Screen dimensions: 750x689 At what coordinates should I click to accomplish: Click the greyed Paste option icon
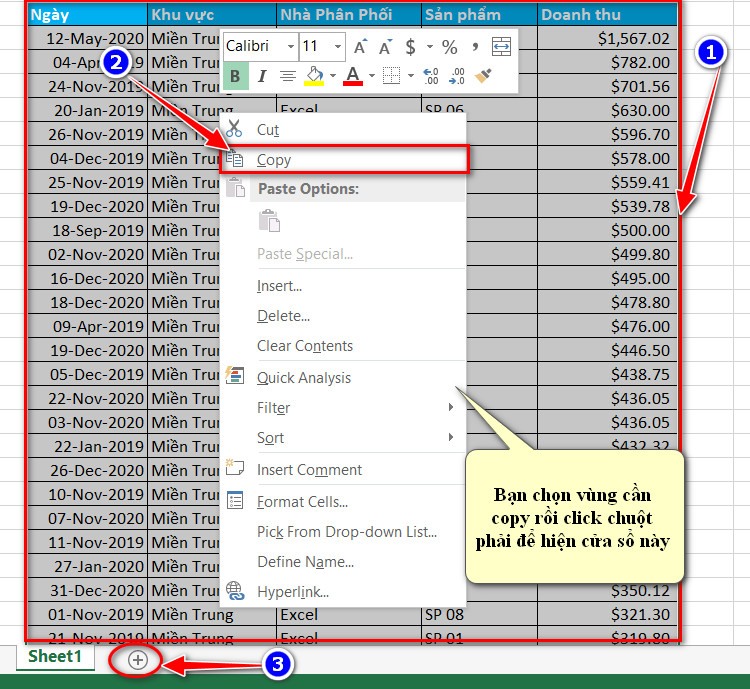(269, 221)
